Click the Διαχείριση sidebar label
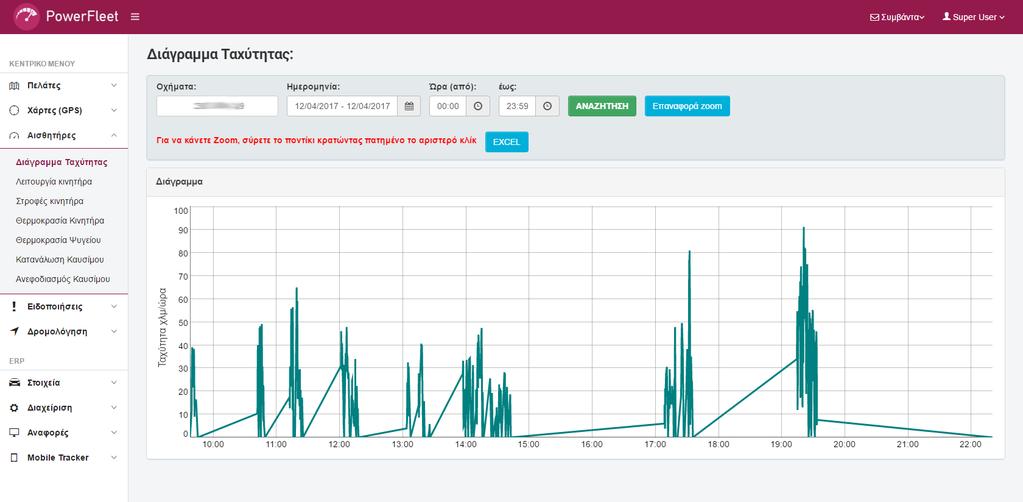 pyautogui.click(x=50, y=408)
